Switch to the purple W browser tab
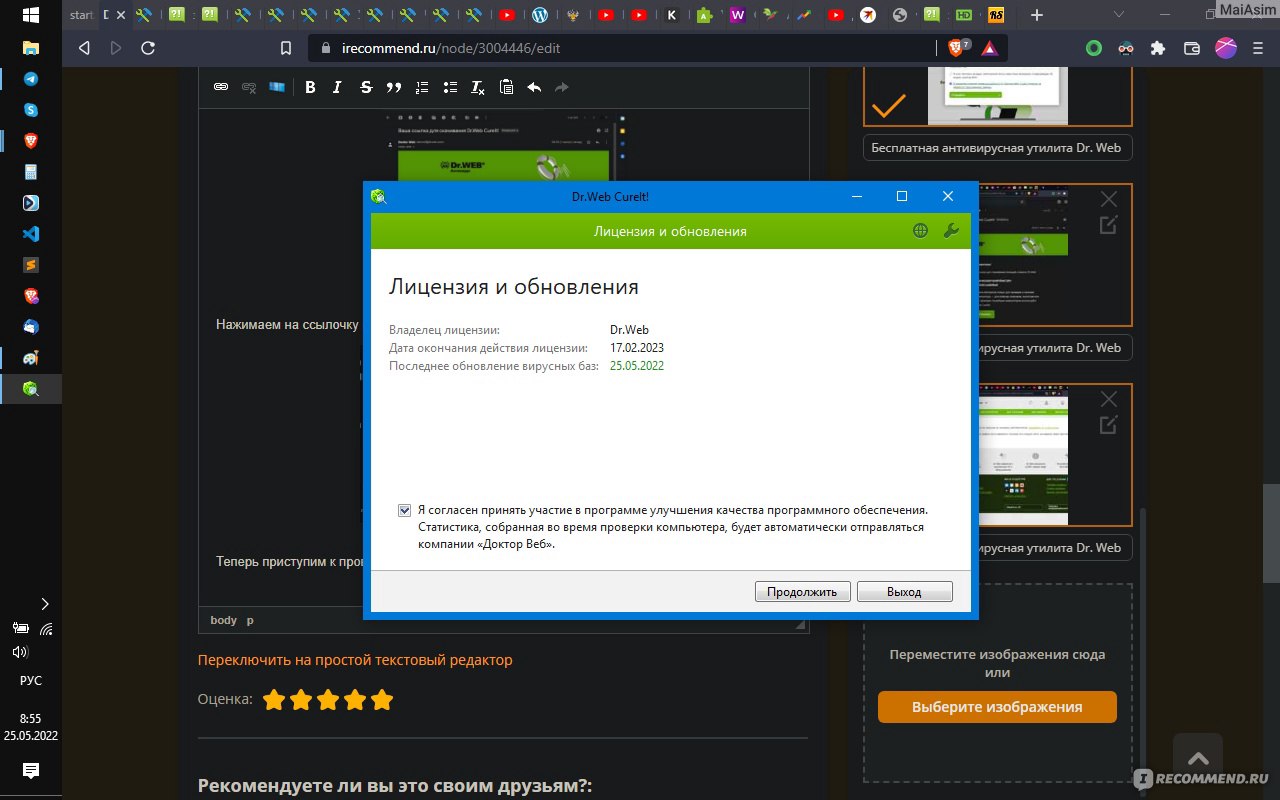 pyautogui.click(x=737, y=15)
